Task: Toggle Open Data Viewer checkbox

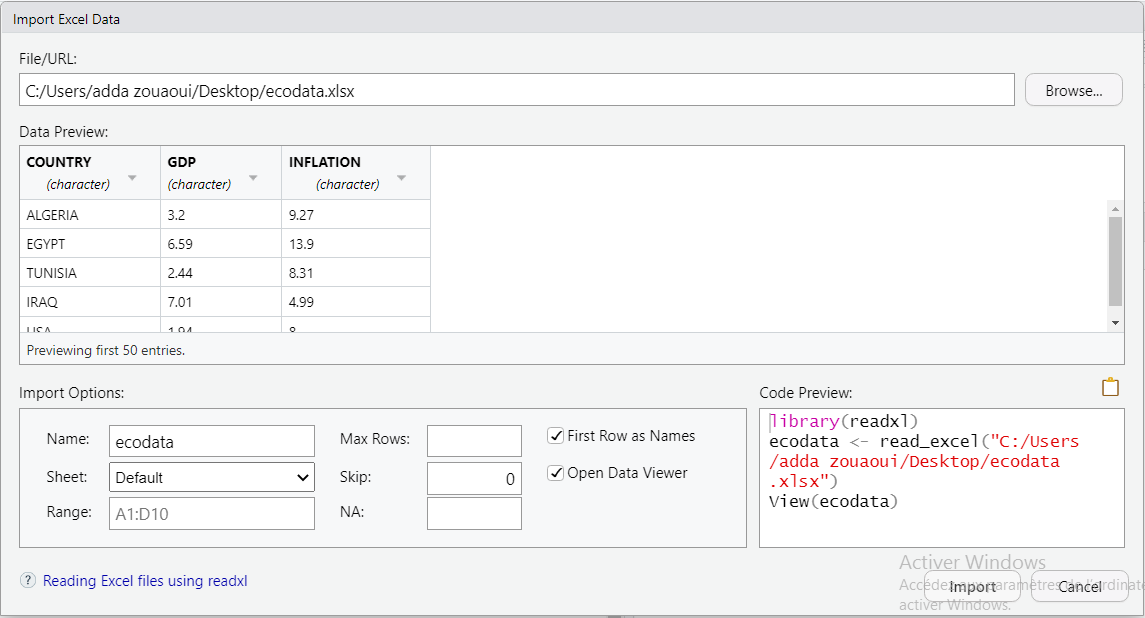Action: coord(556,473)
